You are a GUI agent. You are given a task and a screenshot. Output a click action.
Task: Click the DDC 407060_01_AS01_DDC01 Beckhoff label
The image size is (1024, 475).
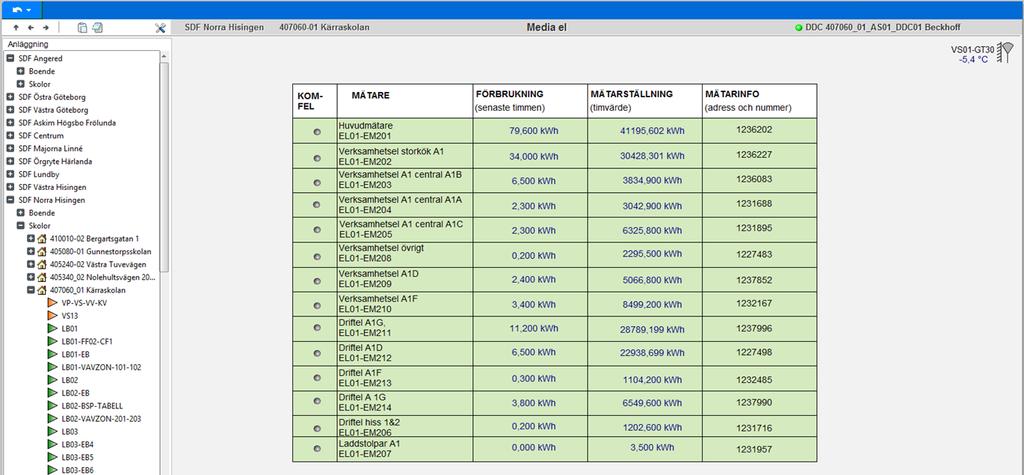pos(883,27)
